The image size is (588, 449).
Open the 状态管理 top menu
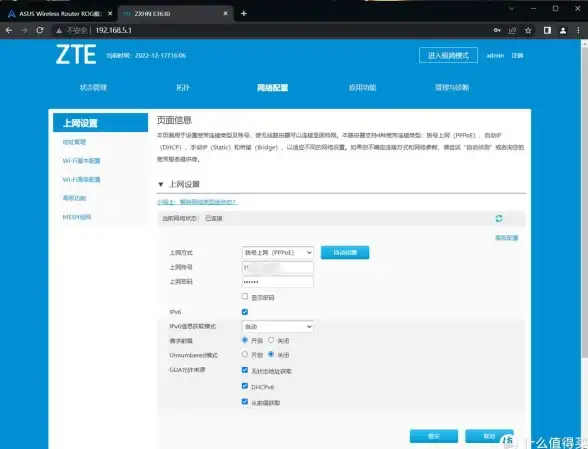93,87
